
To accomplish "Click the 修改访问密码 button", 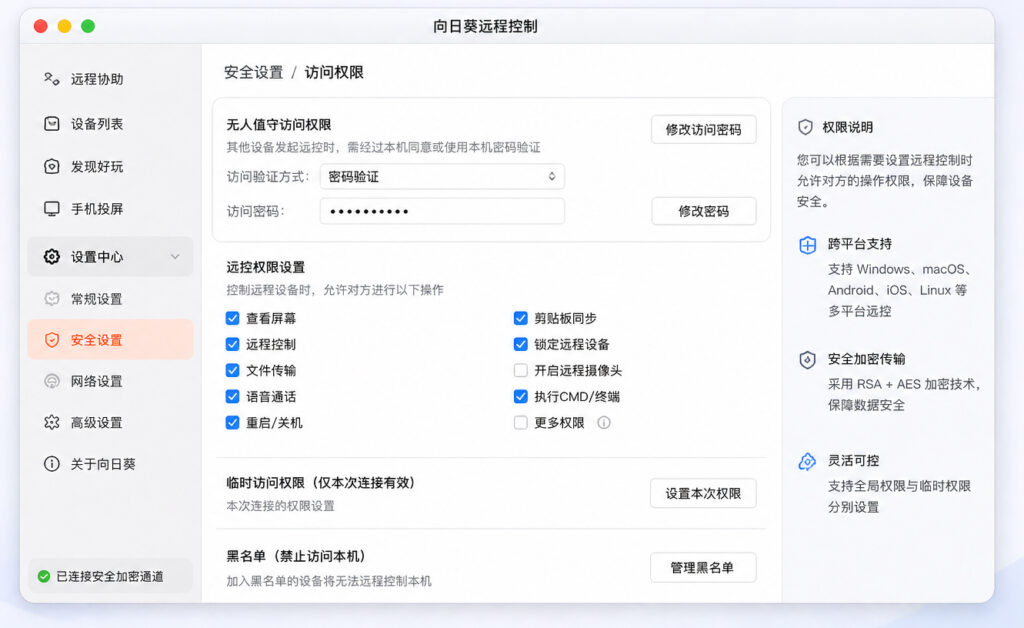I will [x=703, y=129].
